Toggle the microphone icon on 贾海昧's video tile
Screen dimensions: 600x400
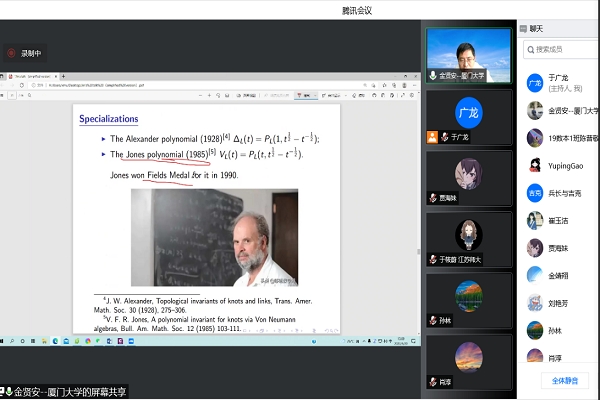pyautogui.click(x=433, y=198)
